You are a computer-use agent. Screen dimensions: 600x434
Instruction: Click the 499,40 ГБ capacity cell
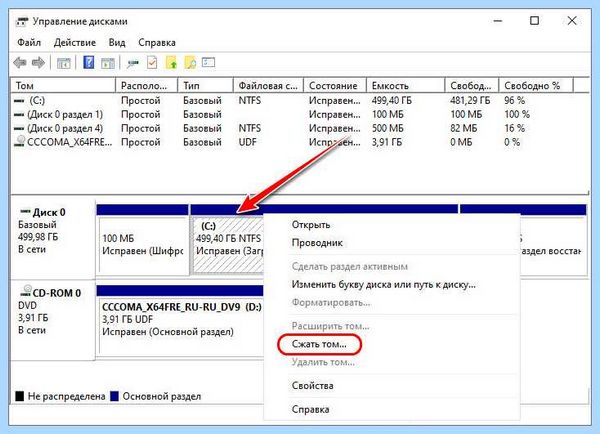392,100
